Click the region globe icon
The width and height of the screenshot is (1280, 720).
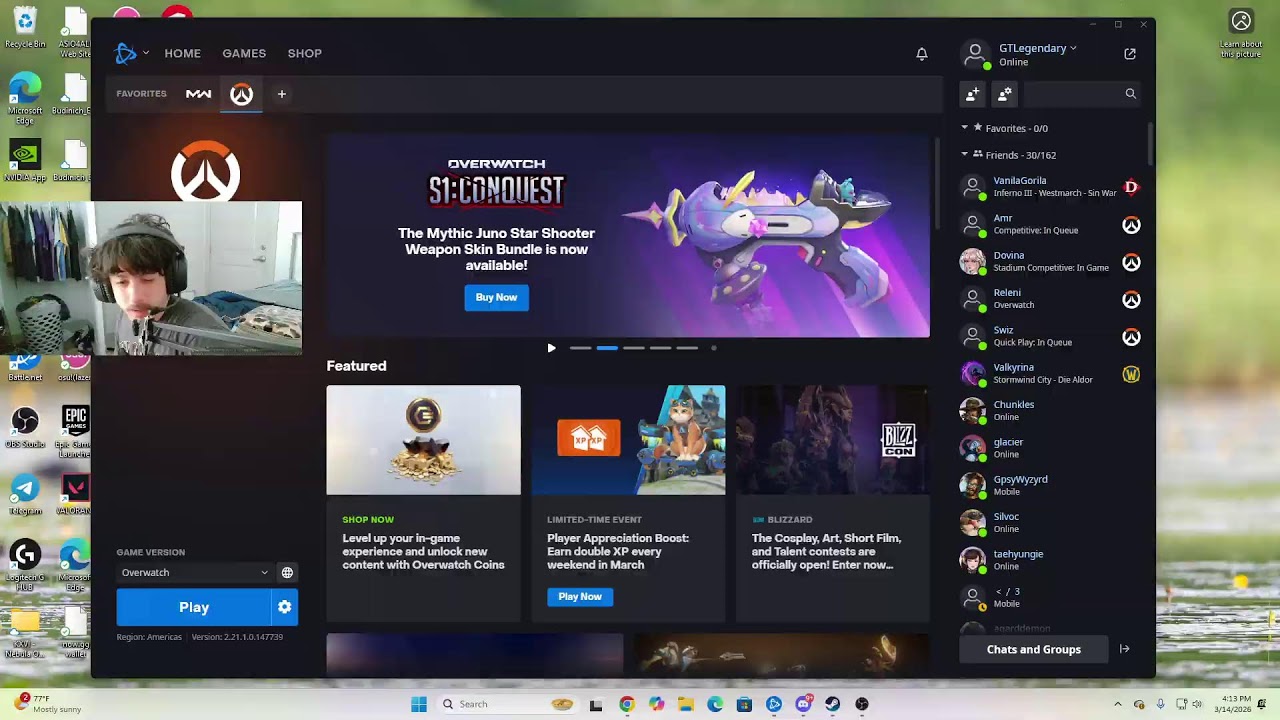(287, 573)
